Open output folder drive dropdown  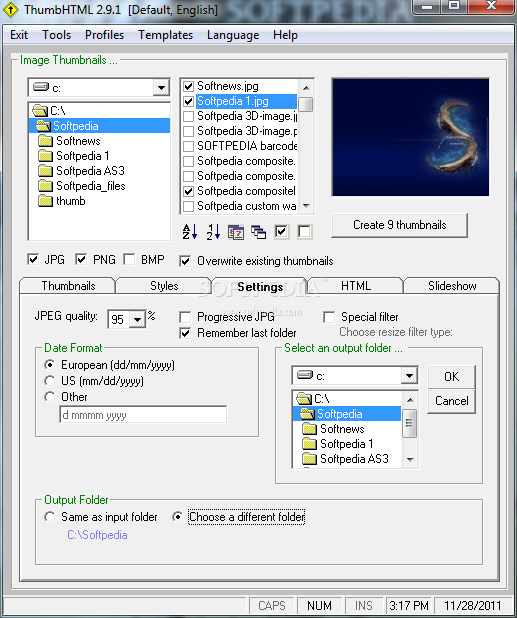click(409, 376)
